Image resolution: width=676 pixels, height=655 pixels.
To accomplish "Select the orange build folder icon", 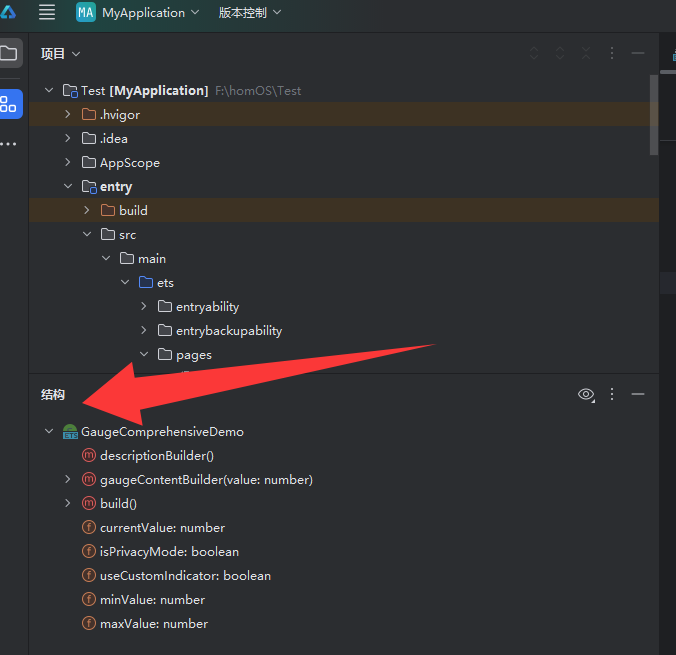I will tap(108, 210).
